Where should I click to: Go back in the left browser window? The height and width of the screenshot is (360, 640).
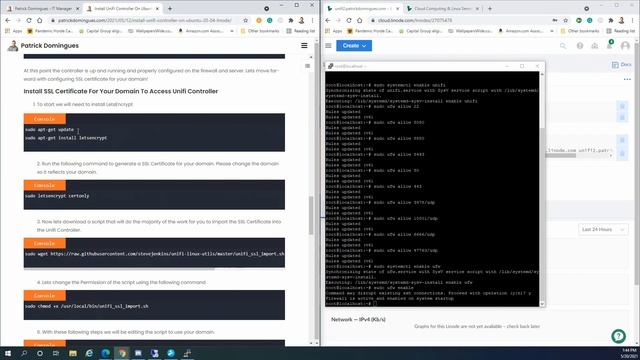coord(8,20)
